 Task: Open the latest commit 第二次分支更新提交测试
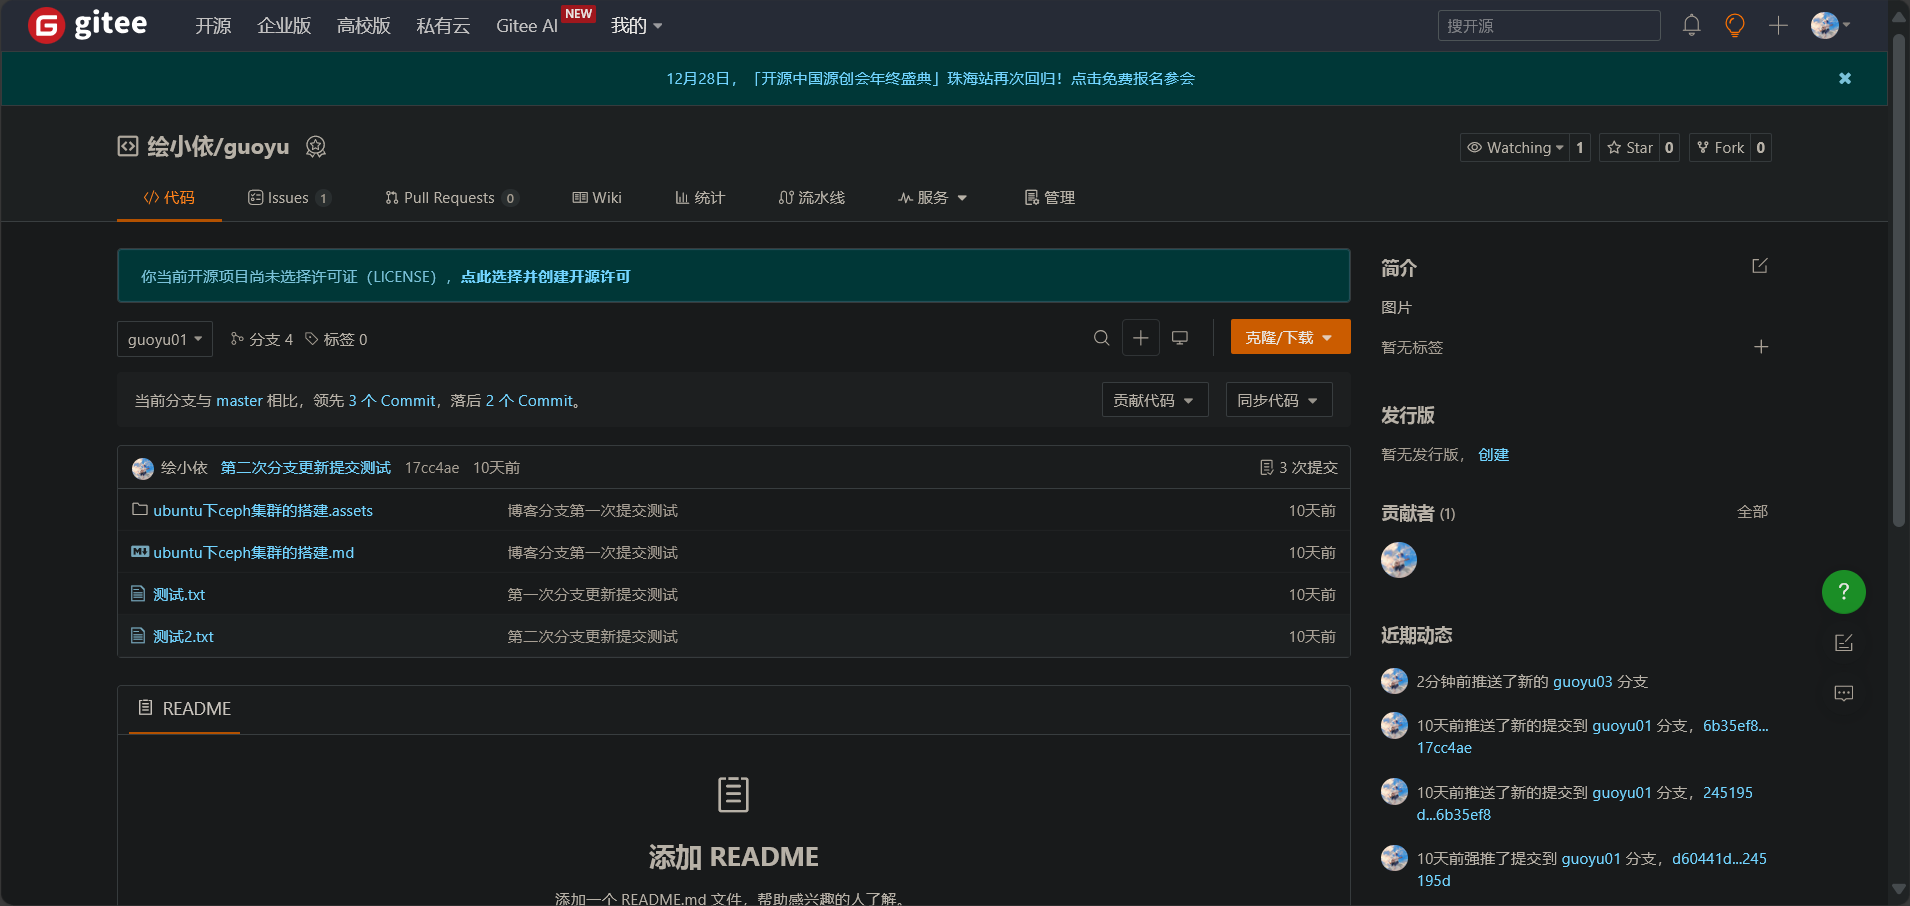[x=305, y=467]
